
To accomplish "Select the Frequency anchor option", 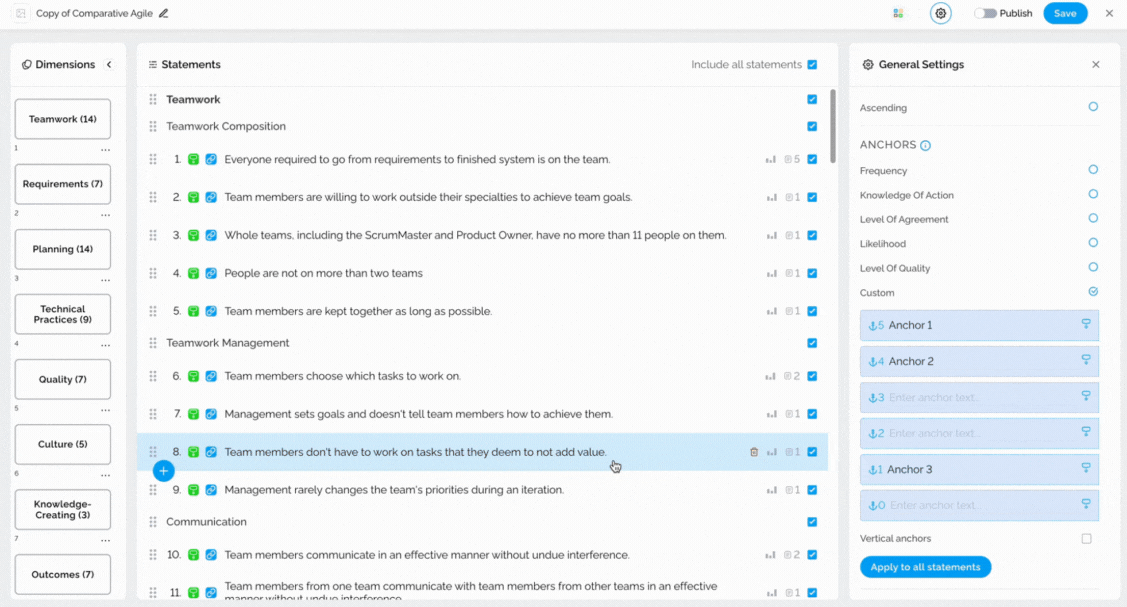I will (1092, 170).
